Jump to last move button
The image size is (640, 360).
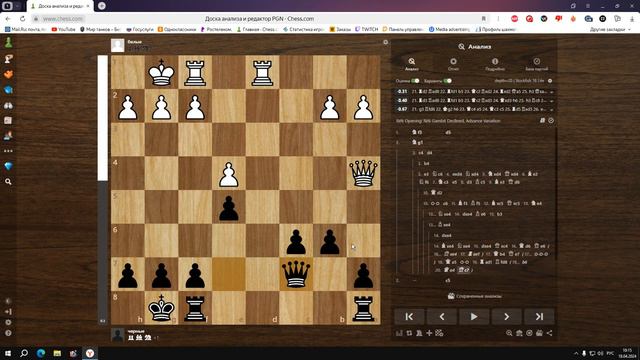tap(539, 316)
